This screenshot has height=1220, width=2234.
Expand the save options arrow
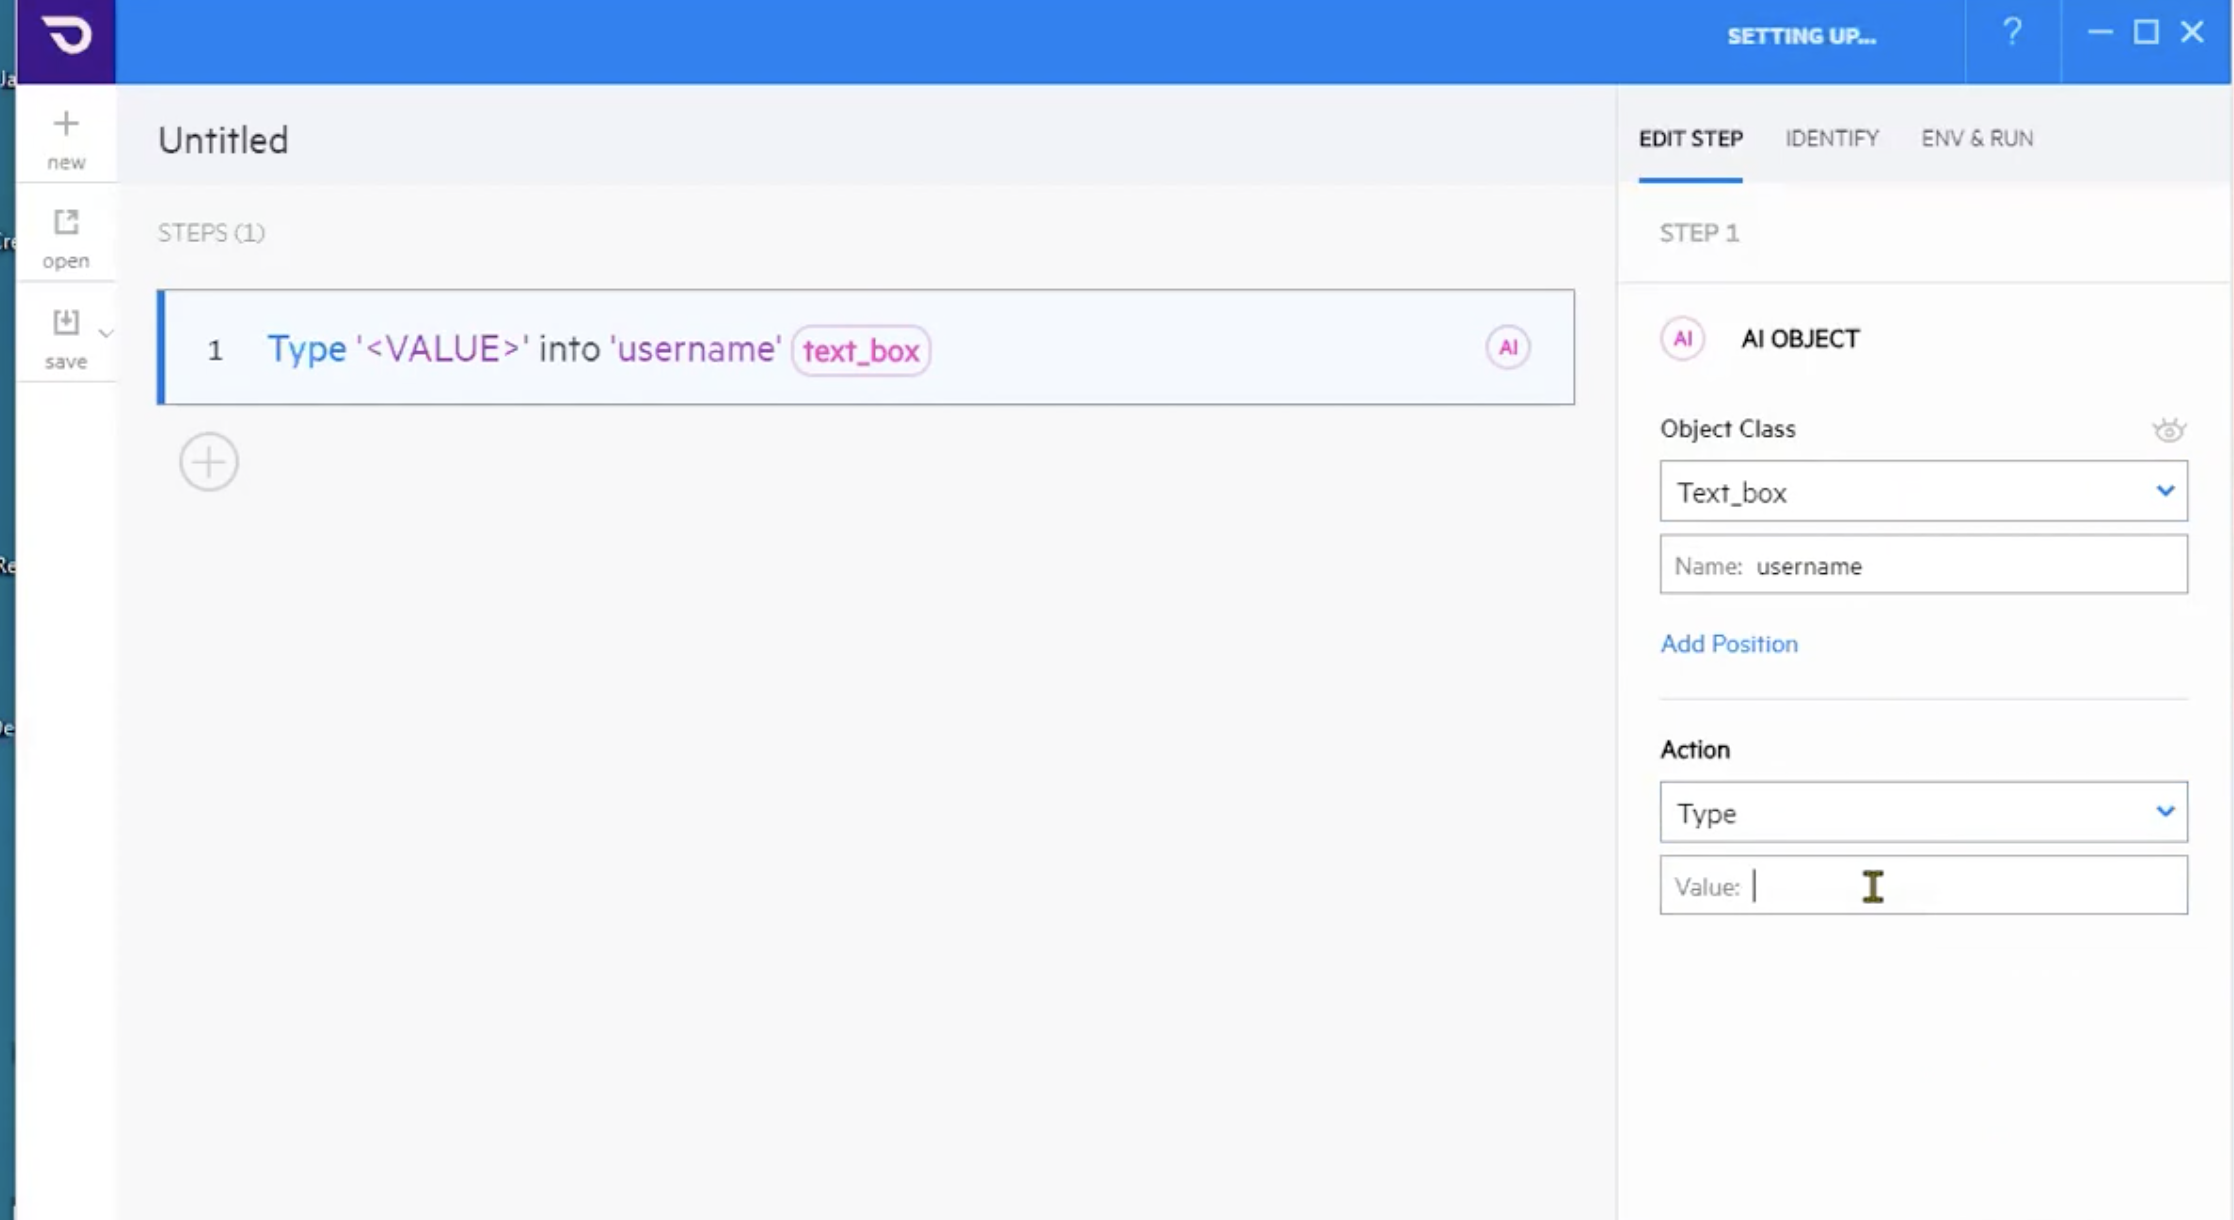106,332
